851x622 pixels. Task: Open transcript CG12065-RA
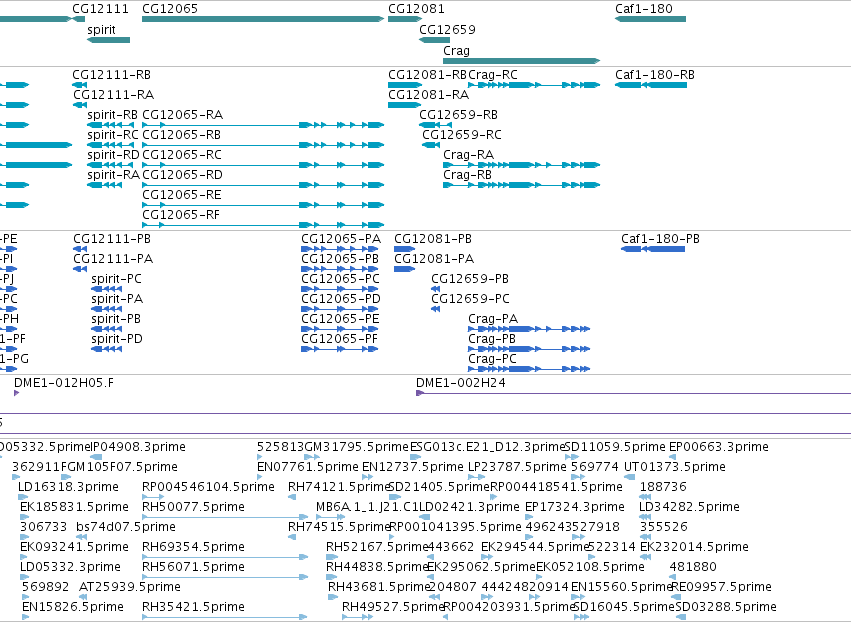(x=182, y=115)
